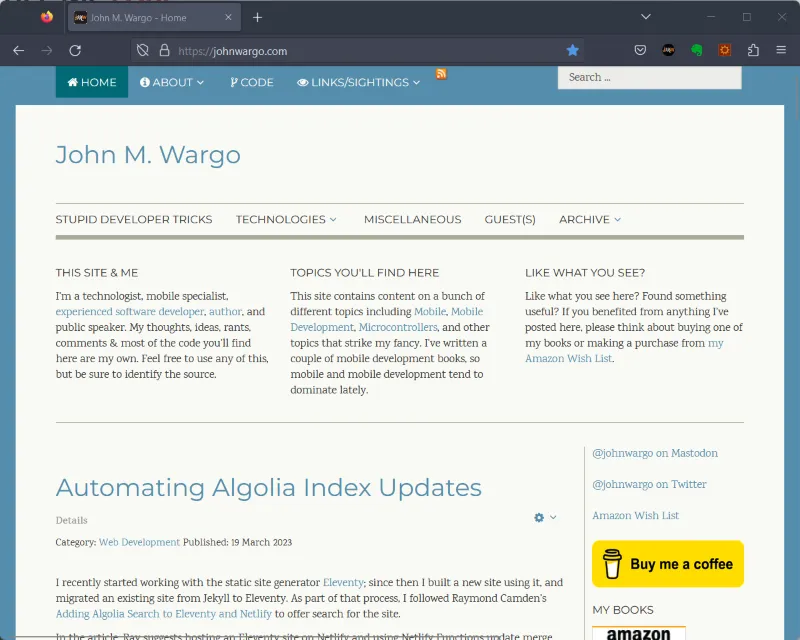Open the GUEST(S) category
The height and width of the screenshot is (640, 800).
pyautogui.click(x=510, y=219)
